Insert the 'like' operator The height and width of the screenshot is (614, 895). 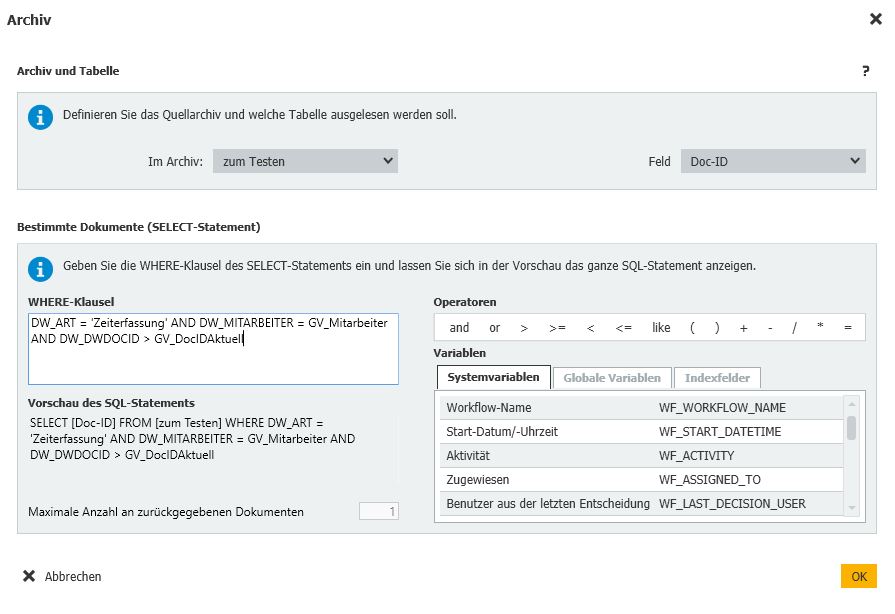[661, 328]
